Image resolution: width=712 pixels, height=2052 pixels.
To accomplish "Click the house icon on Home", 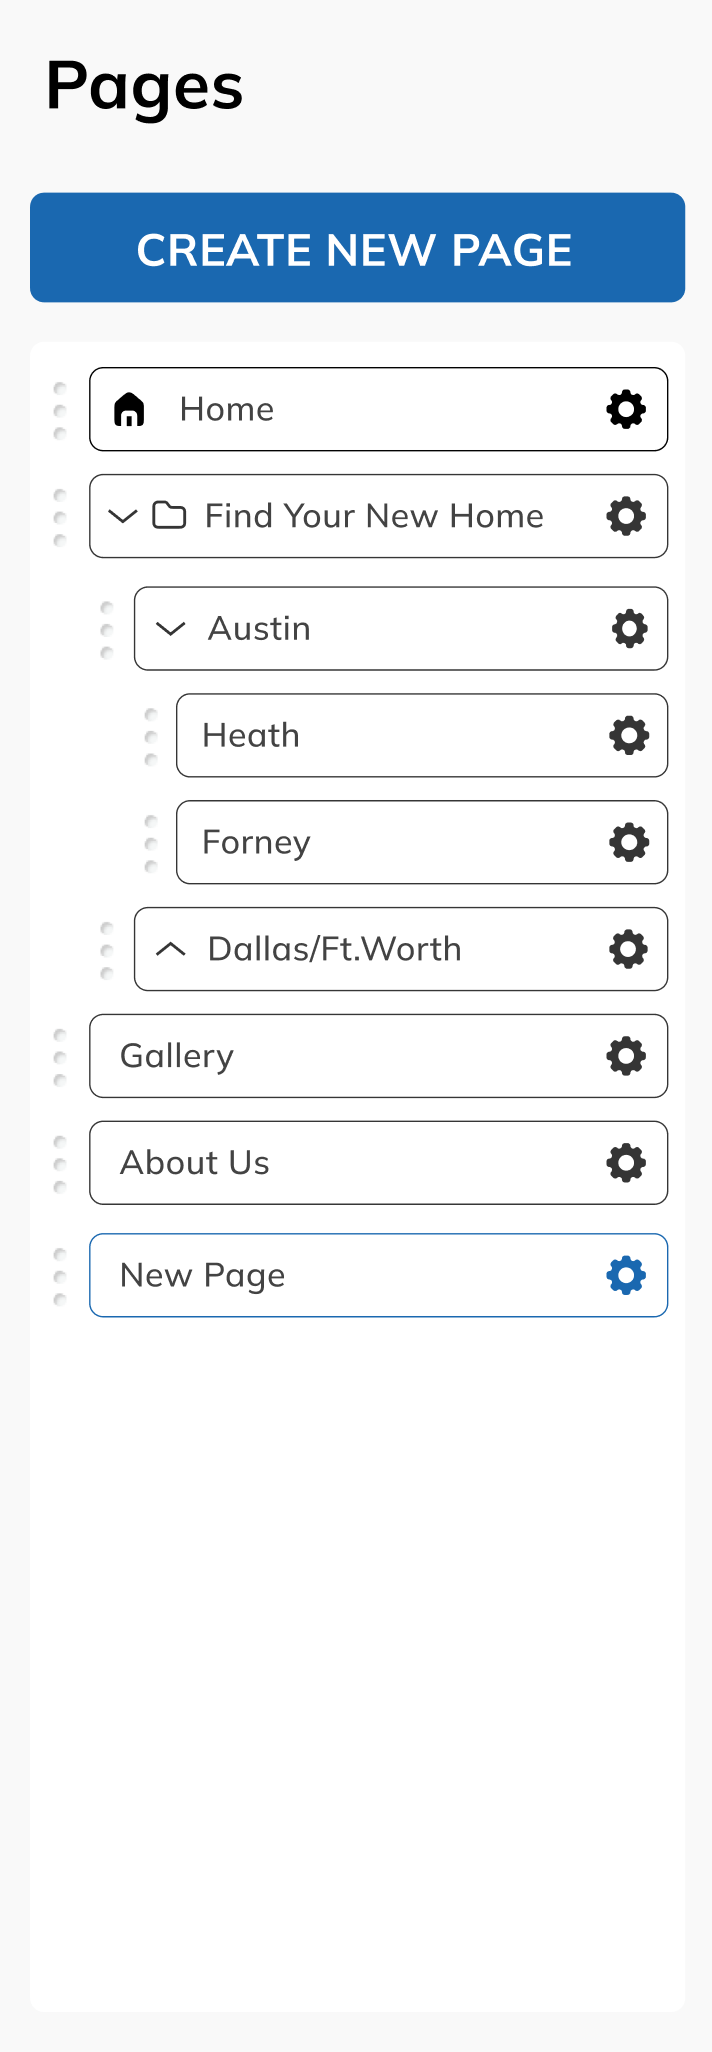I will click(129, 409).
